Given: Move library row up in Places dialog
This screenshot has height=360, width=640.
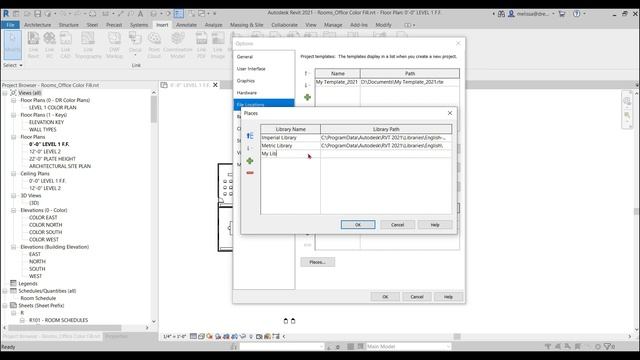Looking at the screenshot, I should coord(250,136).
